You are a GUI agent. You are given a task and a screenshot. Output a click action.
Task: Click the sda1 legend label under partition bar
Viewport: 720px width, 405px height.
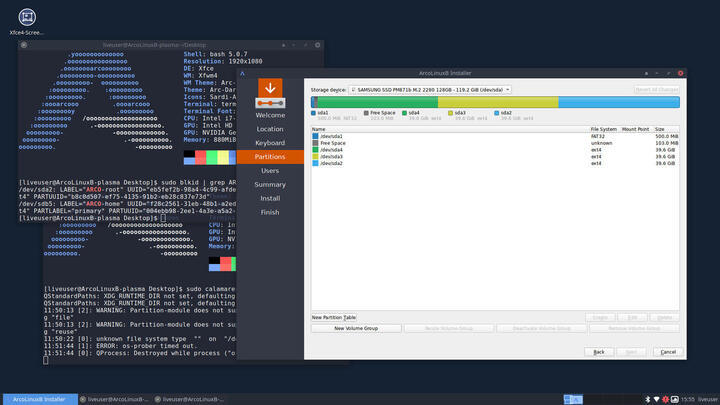323,112
